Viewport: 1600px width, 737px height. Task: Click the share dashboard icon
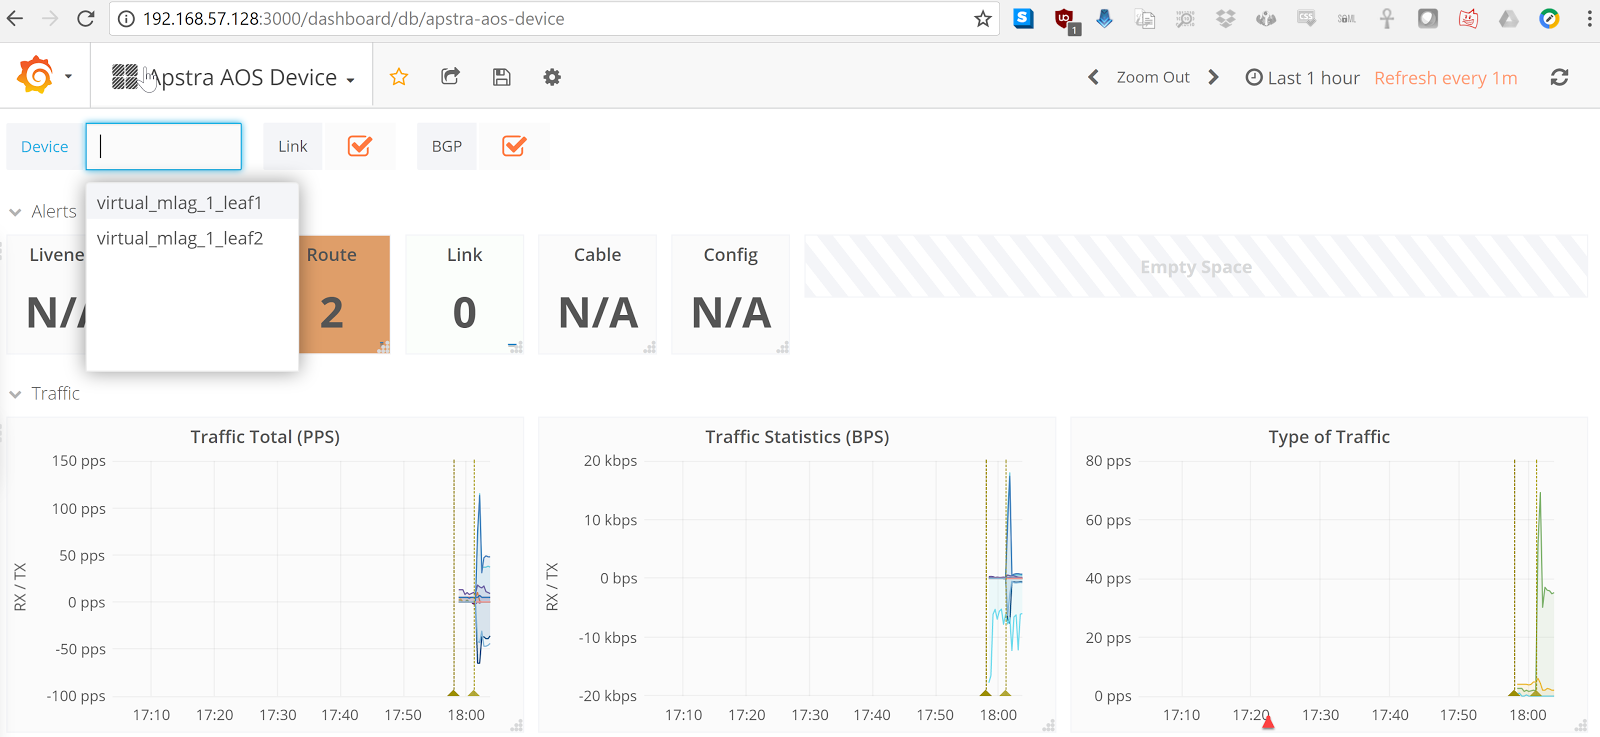click(x=451, y=77)
